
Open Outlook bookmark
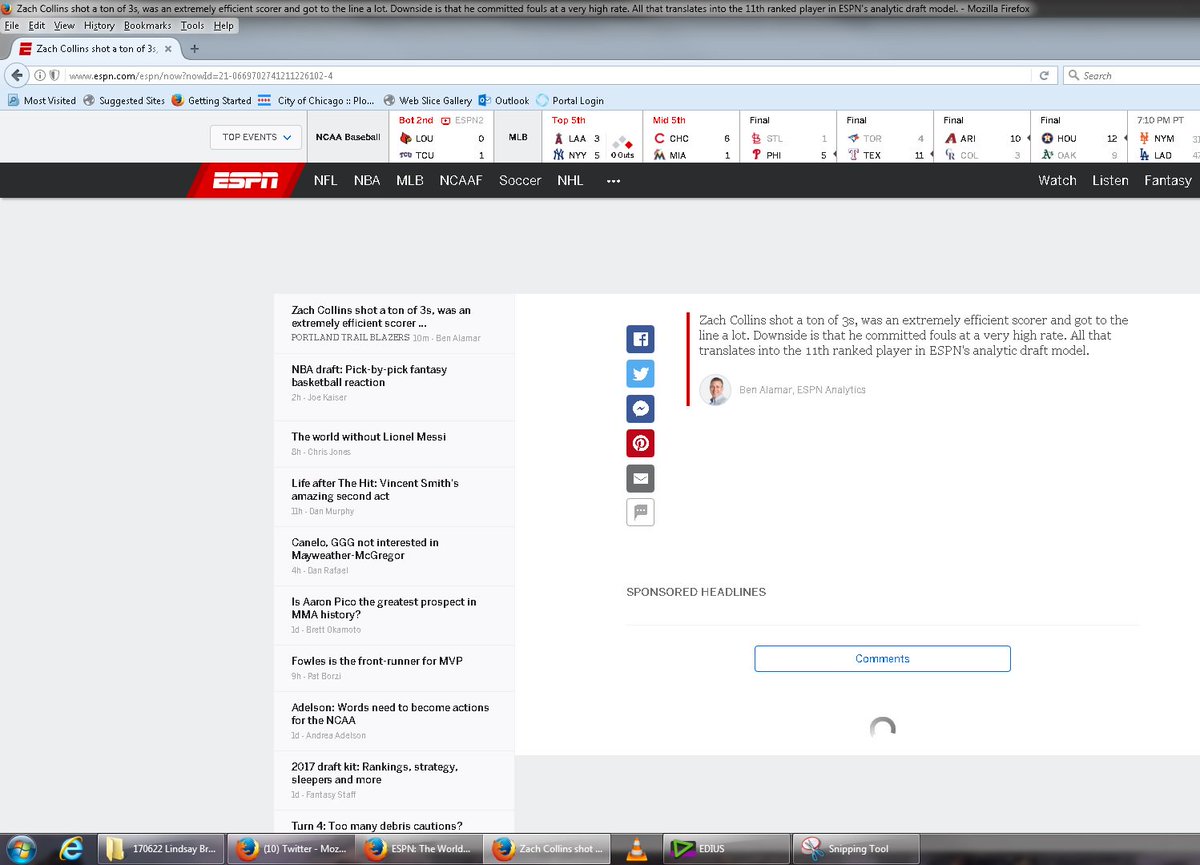[503, 100]
